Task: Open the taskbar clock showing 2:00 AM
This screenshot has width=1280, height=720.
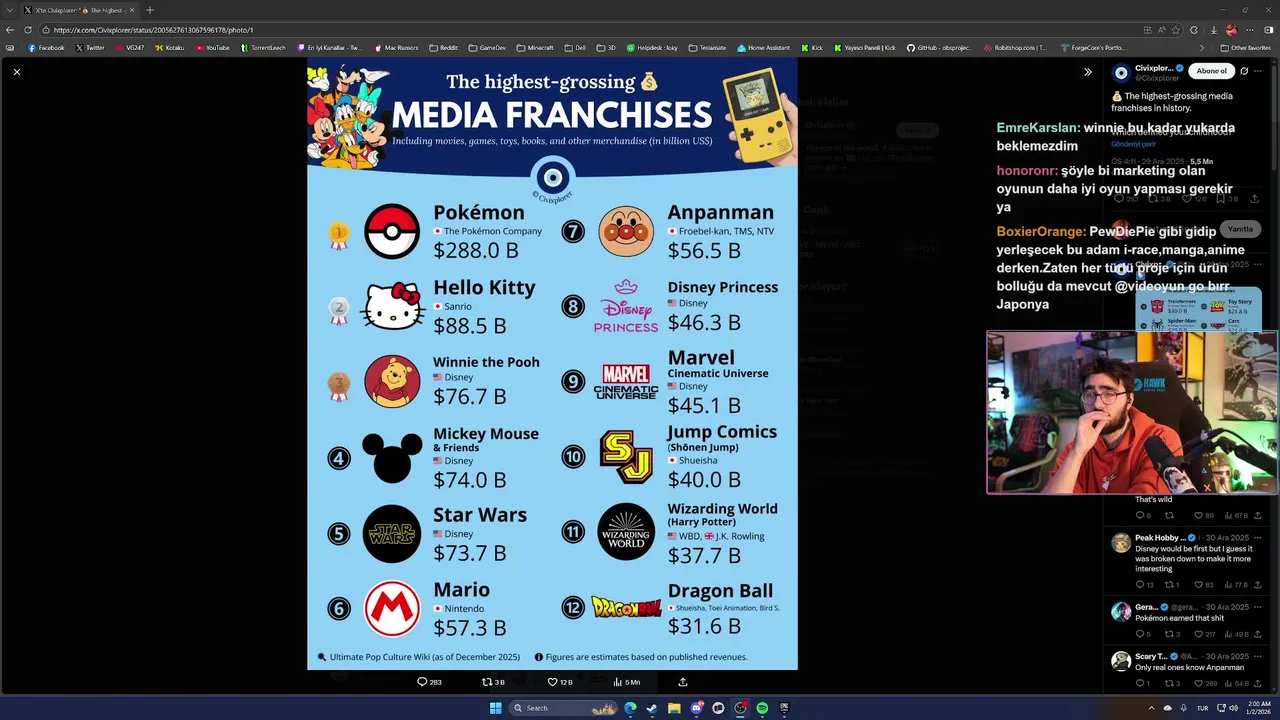Action: pyautogui.click(x=1259, y=708)
